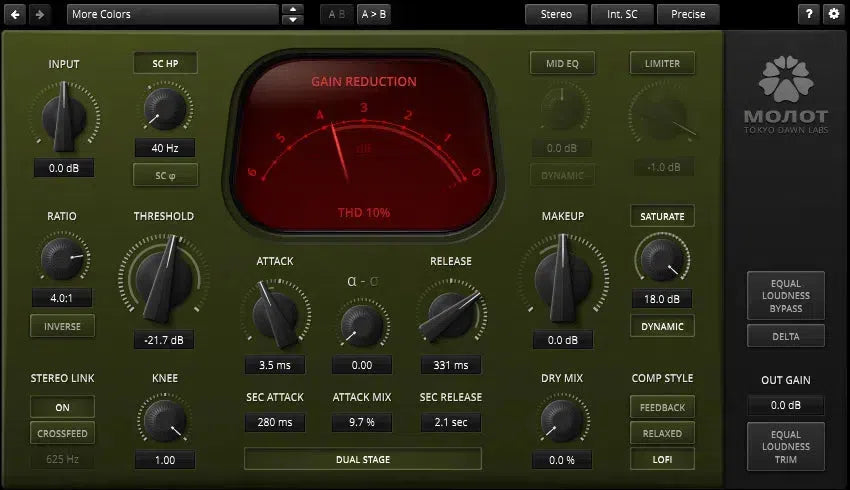
Task: Open the help question mark icon
Action: [x=808, y=14]
